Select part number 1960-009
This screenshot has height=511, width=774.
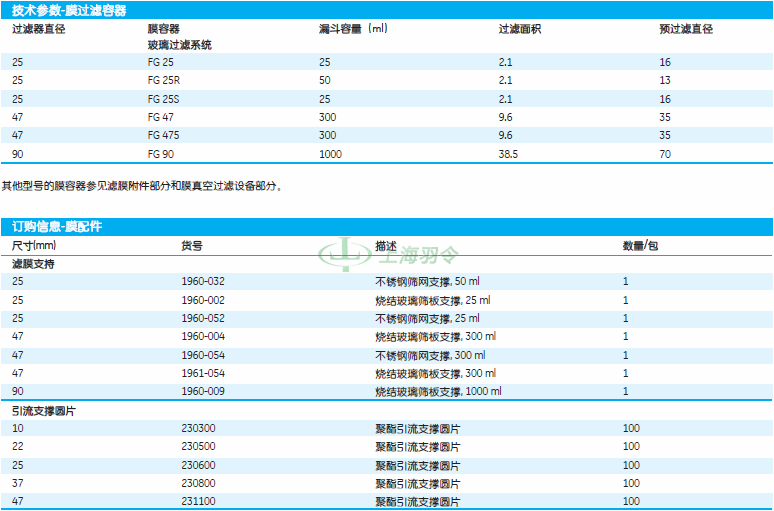click(x=203, y=391)
